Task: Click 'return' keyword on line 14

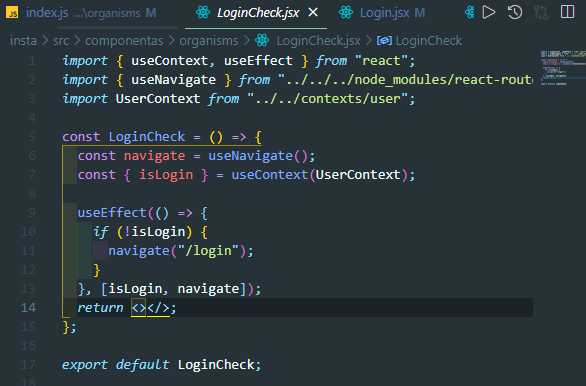Action: point(100,308)
